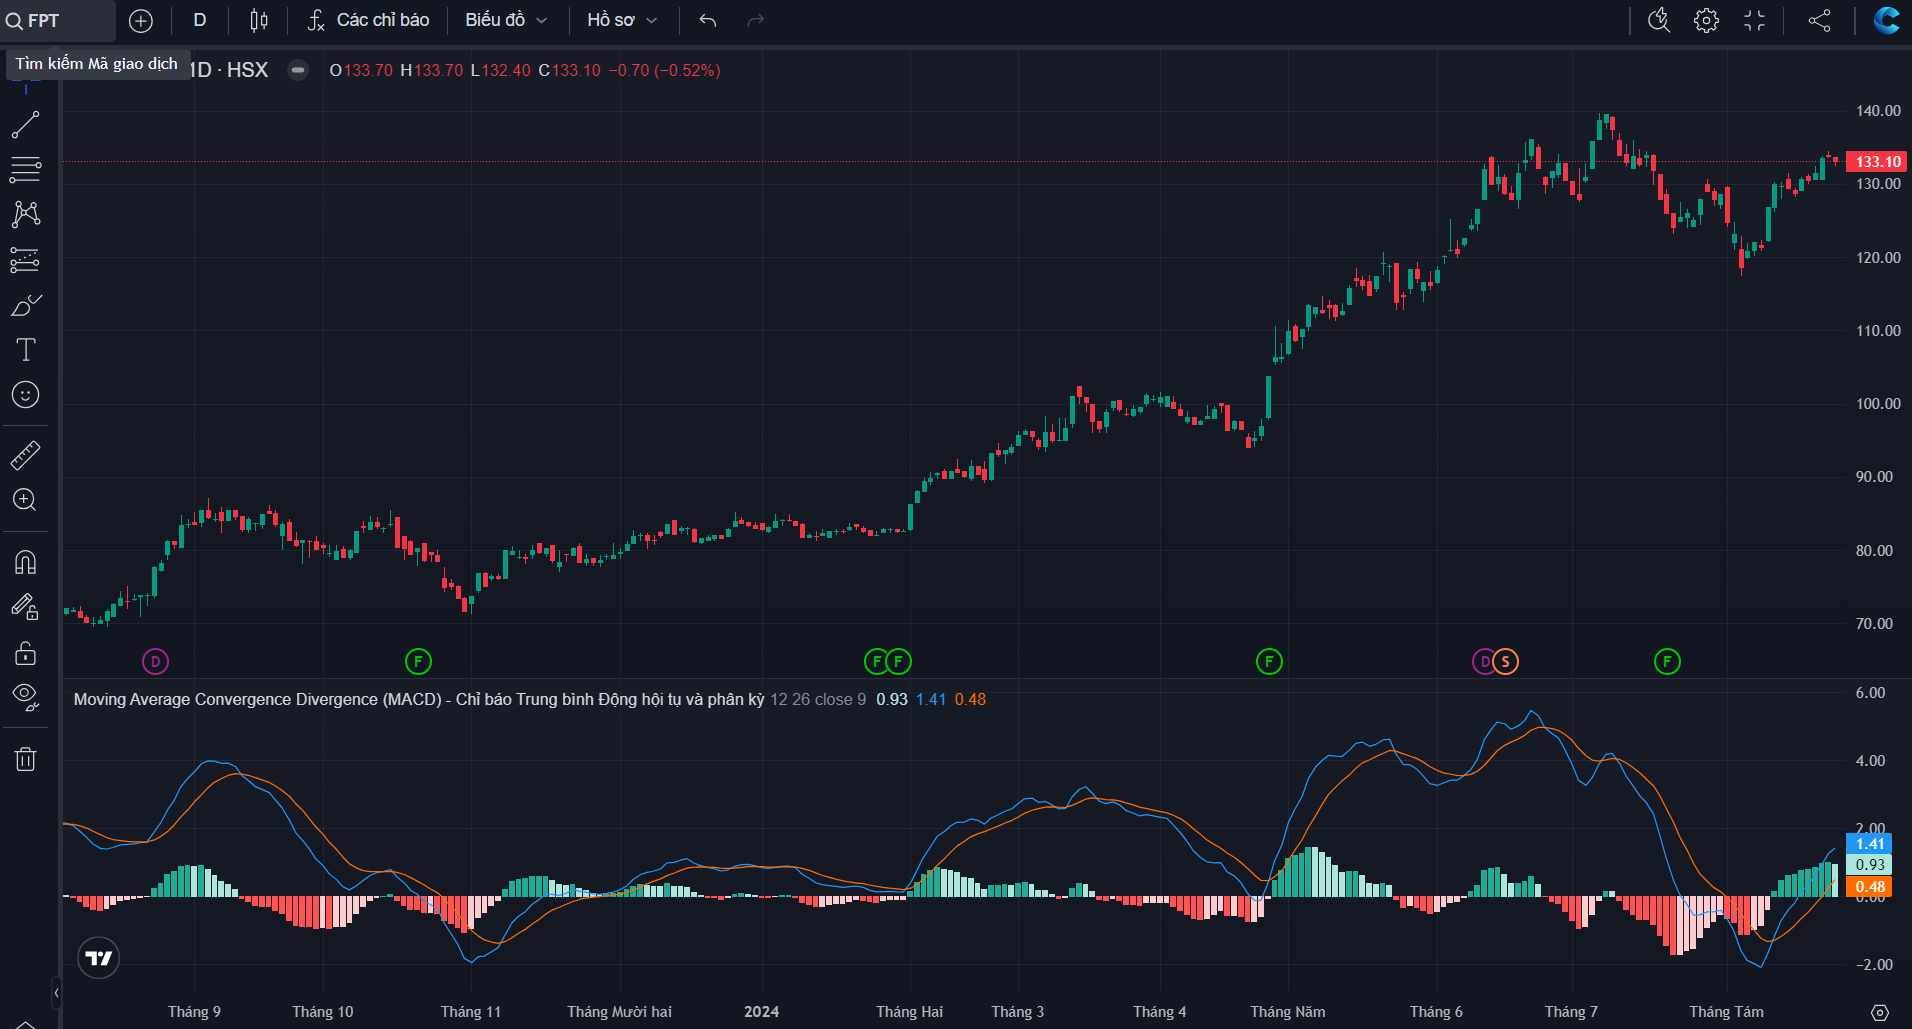Click the current price label 133.10

tap(1877, 162)
